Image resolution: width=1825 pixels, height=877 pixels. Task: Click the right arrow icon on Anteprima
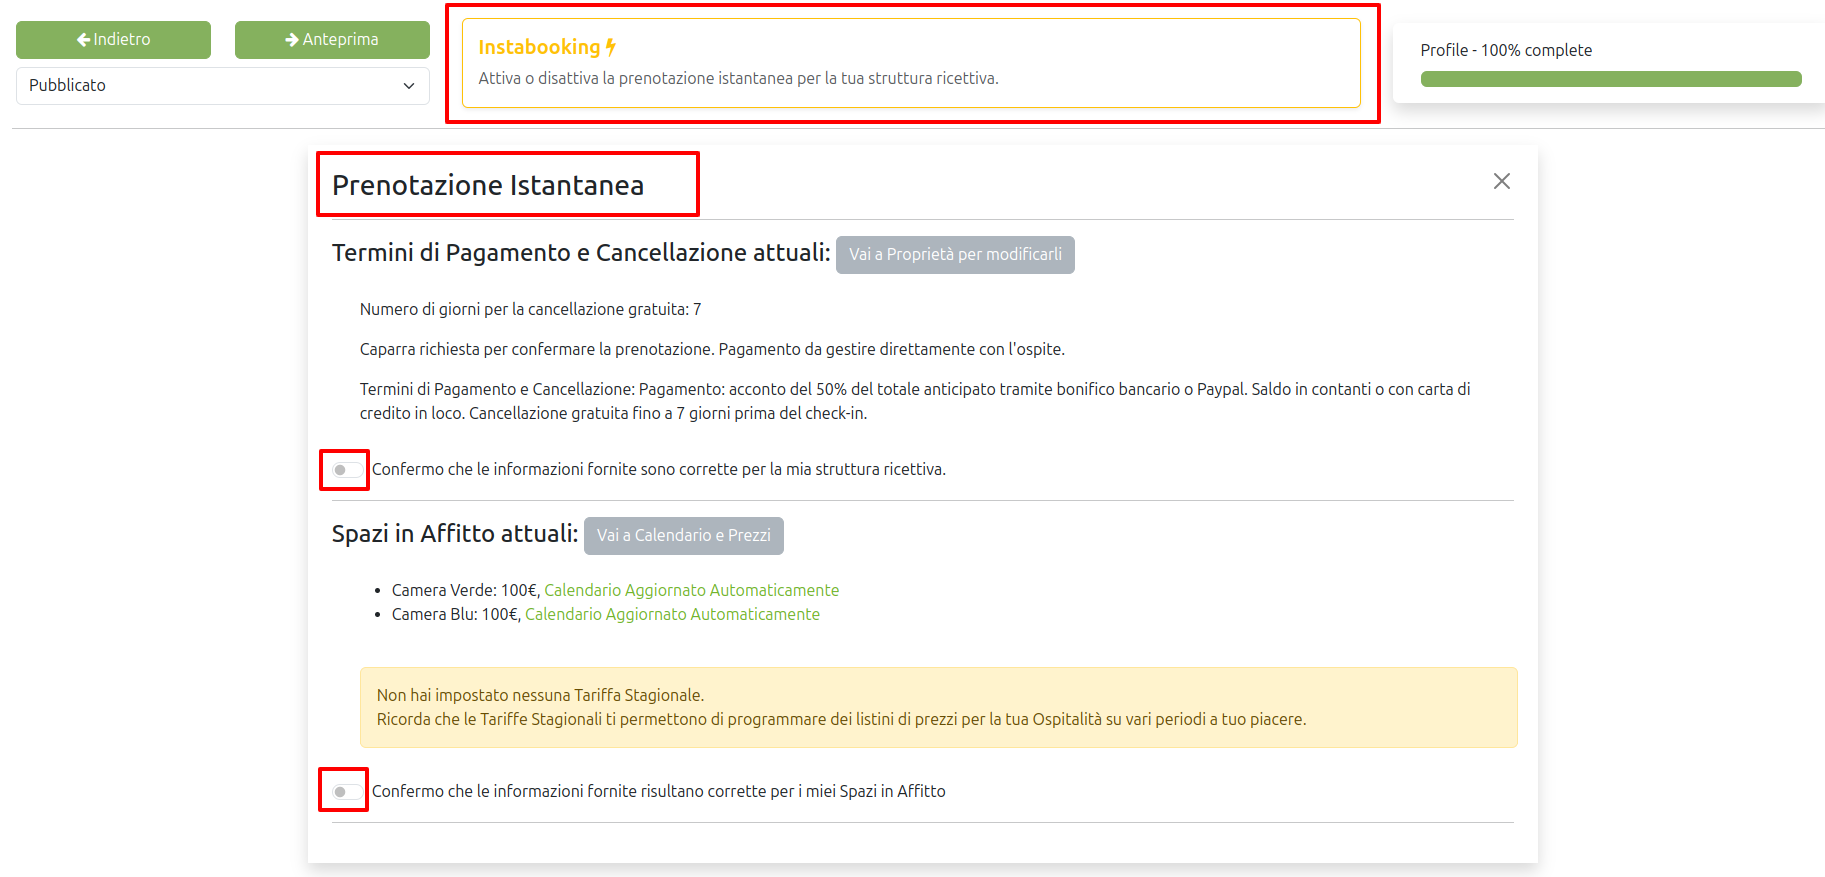tap(292, 40)
